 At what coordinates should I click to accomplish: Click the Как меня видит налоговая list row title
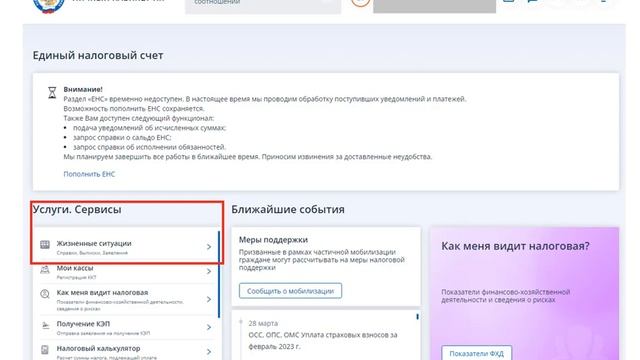tap(102, 293)
